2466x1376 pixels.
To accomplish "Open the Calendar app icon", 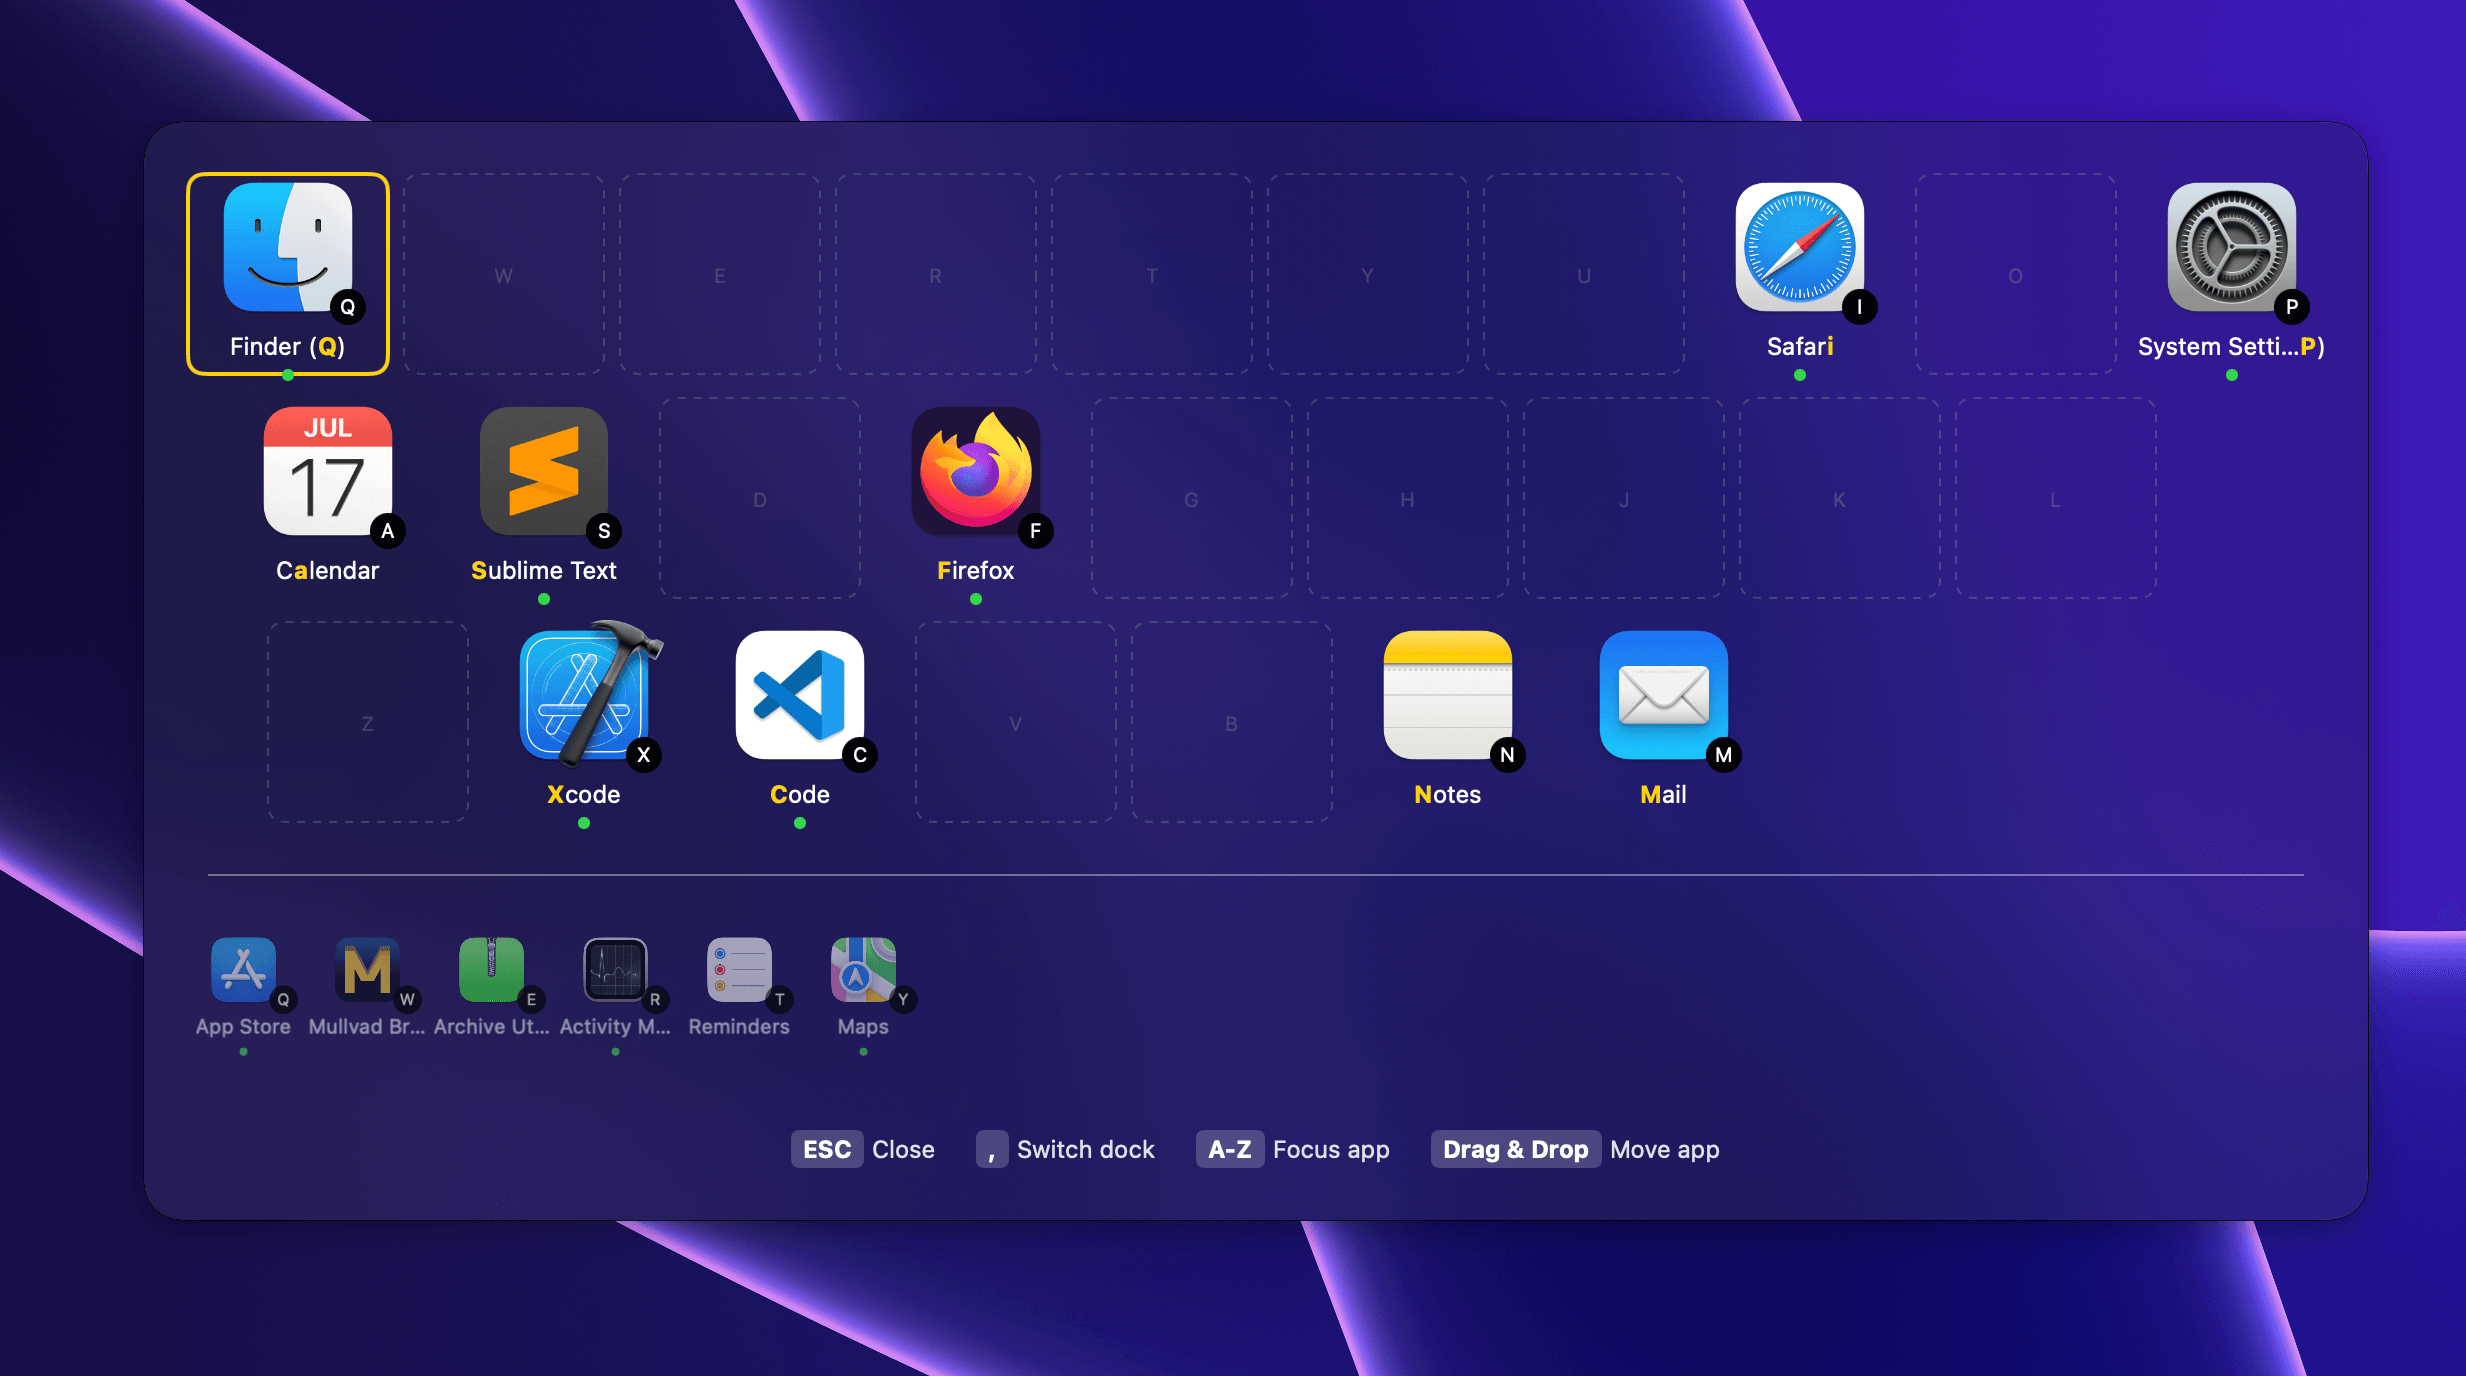I will [328, 471].
